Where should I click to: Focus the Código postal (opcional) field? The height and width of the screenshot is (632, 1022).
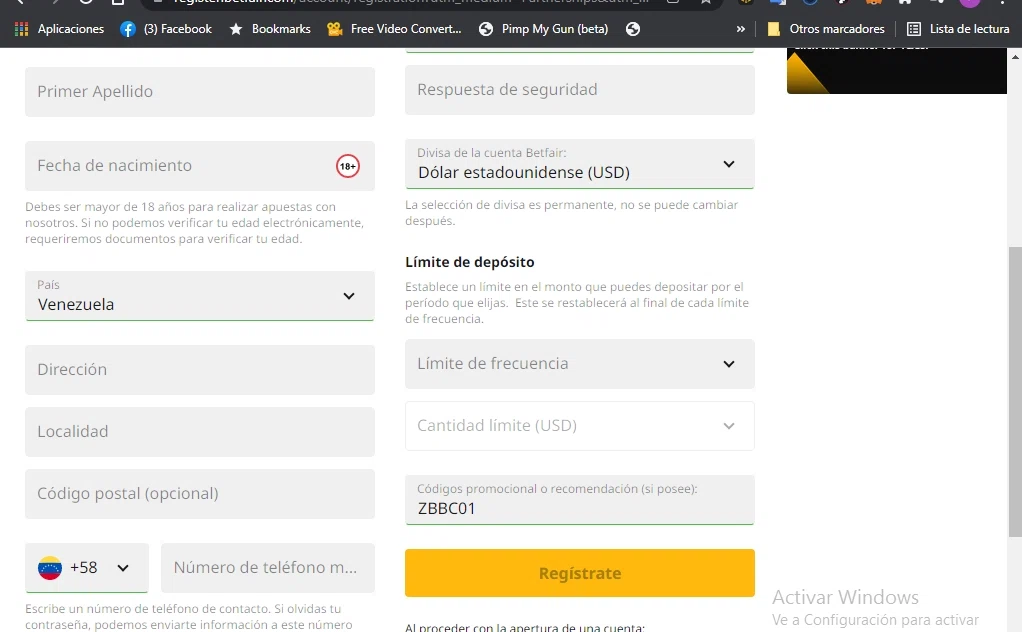coord(200,494)
